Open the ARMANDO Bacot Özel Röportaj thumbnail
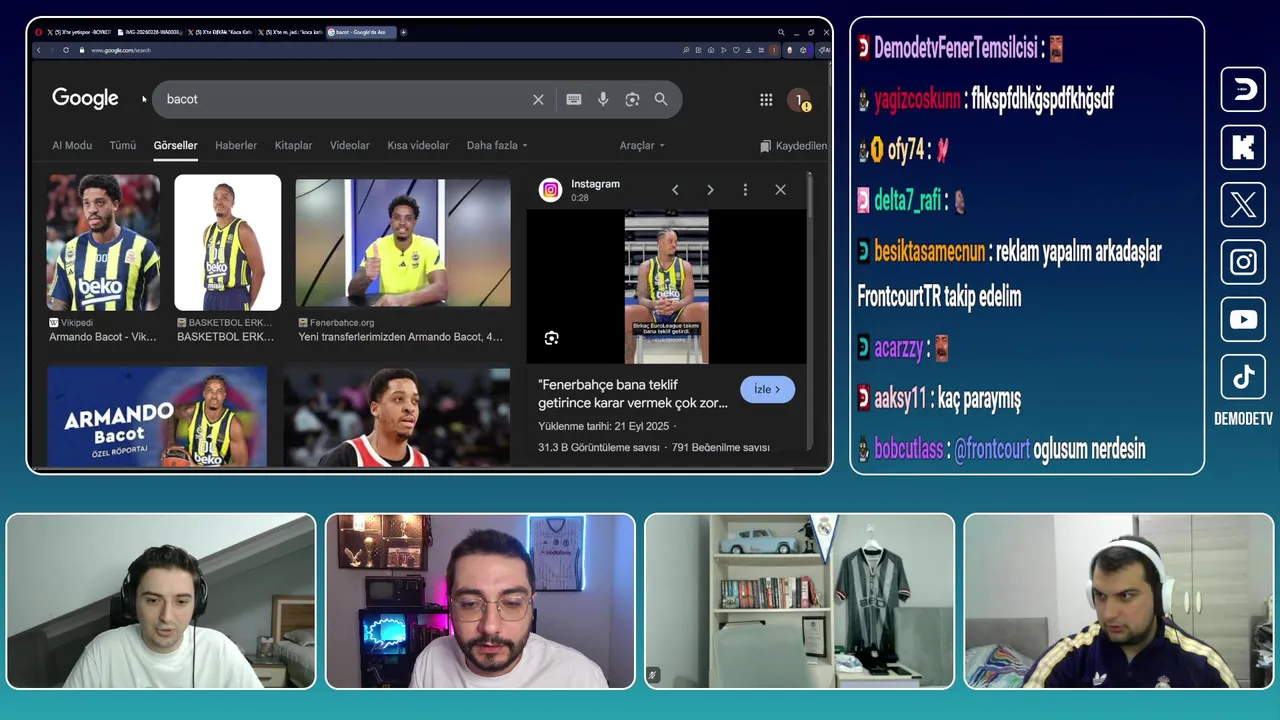This screenshot has height=720, width=1280. click(157, 417)
